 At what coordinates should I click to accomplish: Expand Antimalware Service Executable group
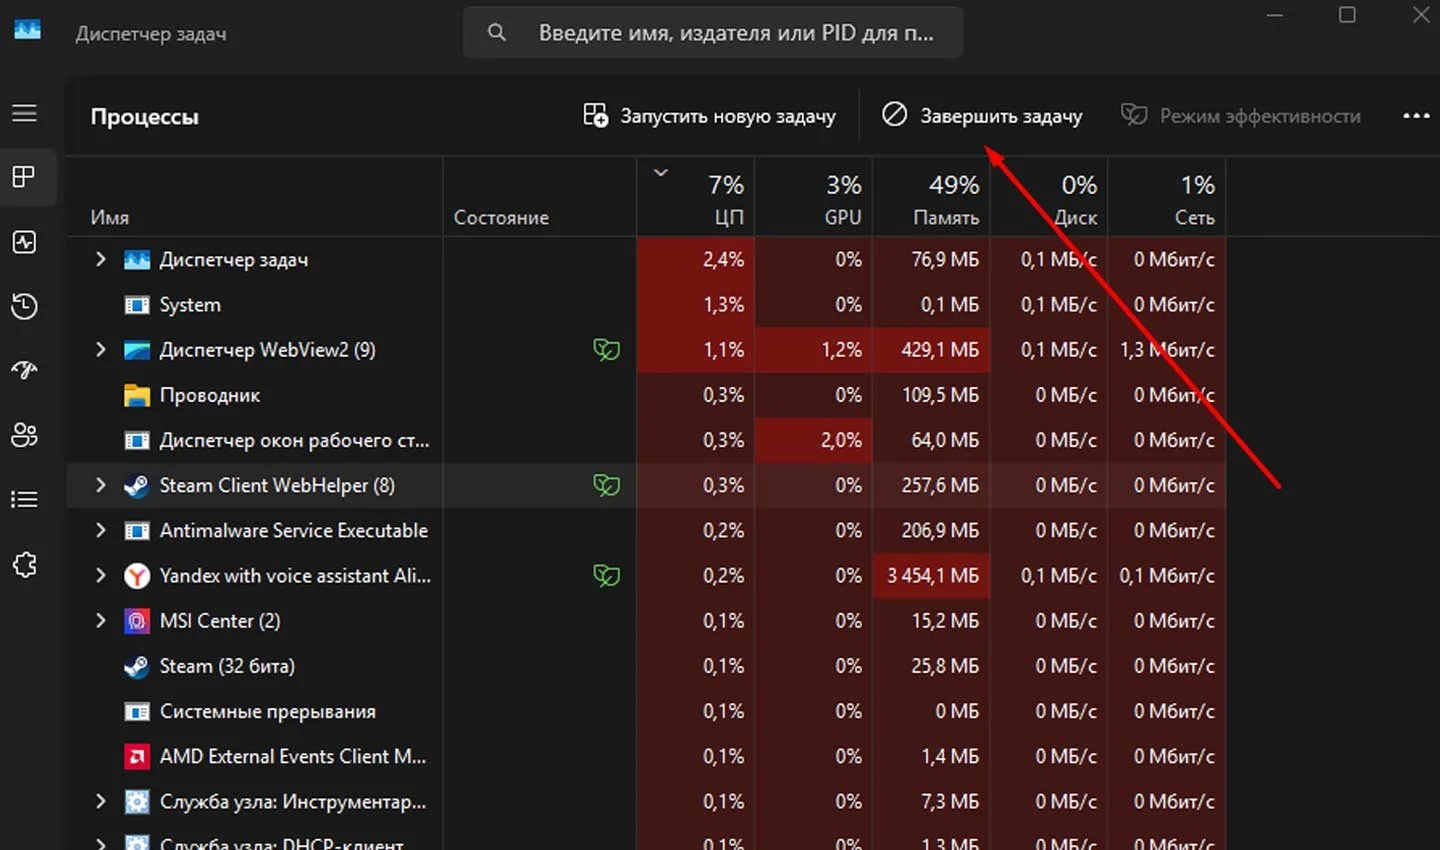pyautogui.click(x=100, y=530)
